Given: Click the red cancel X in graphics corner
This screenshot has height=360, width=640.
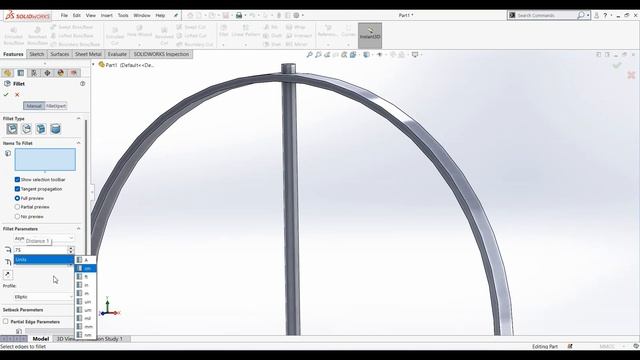Looking at the screenshot, I should point(631,75).
